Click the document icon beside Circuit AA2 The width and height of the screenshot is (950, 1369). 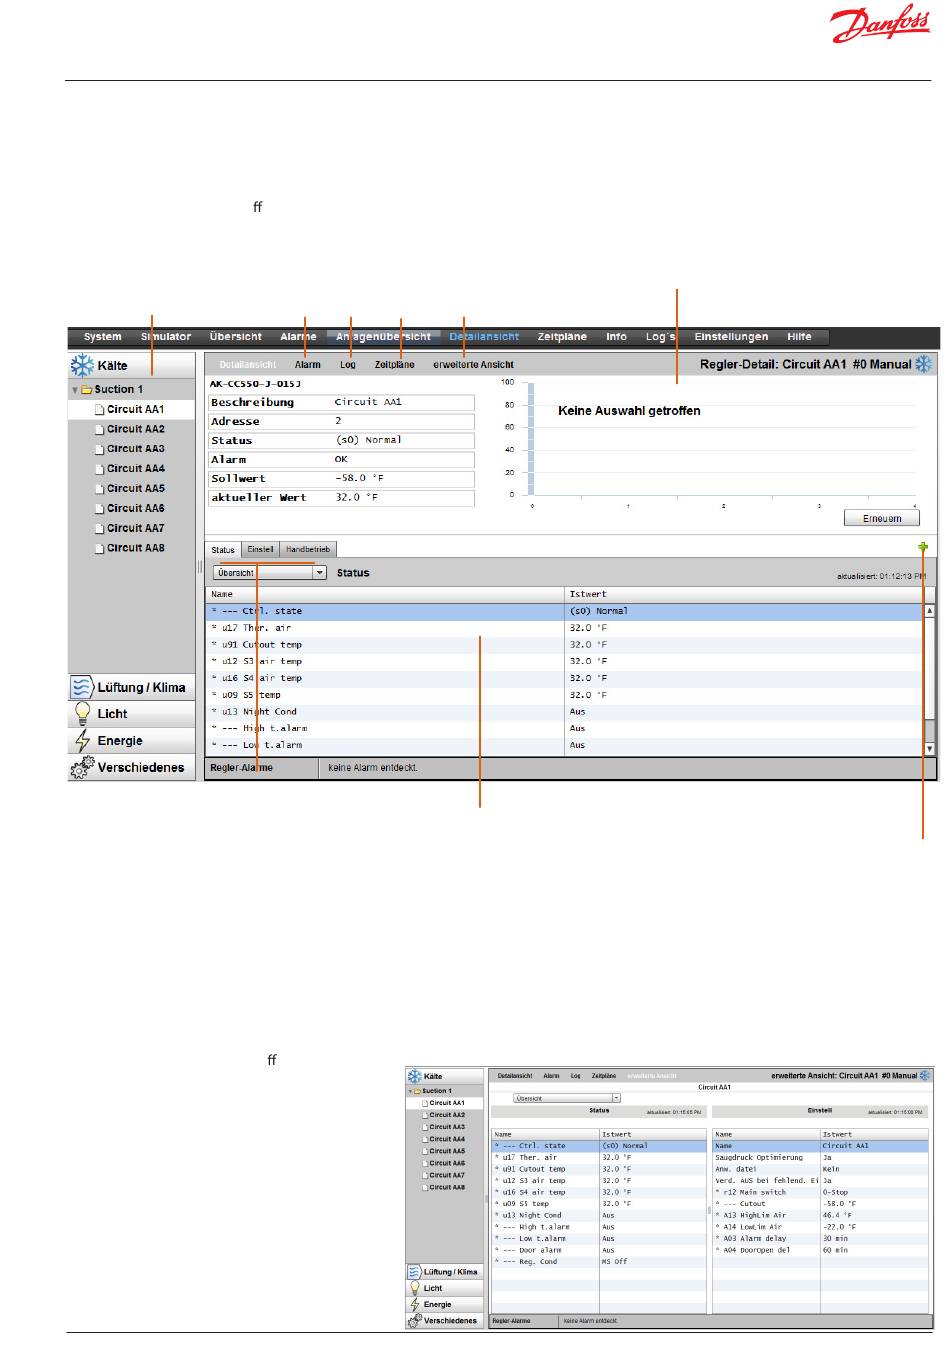tap(99, 429)
